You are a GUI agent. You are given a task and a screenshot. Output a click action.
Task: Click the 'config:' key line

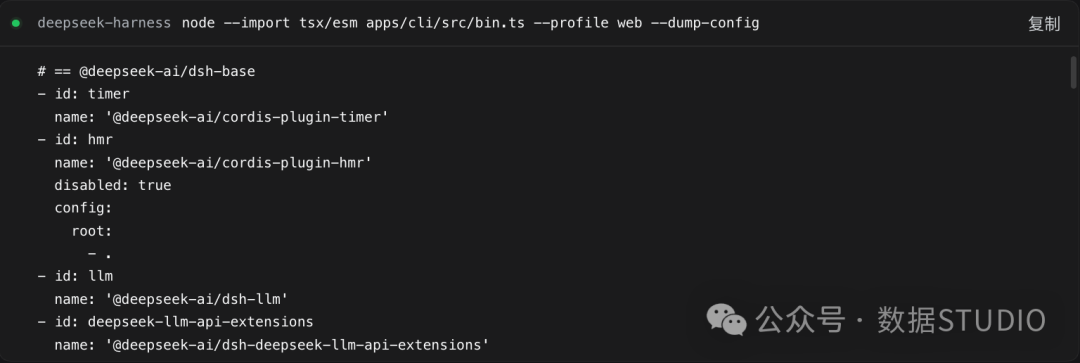[83, 208]
